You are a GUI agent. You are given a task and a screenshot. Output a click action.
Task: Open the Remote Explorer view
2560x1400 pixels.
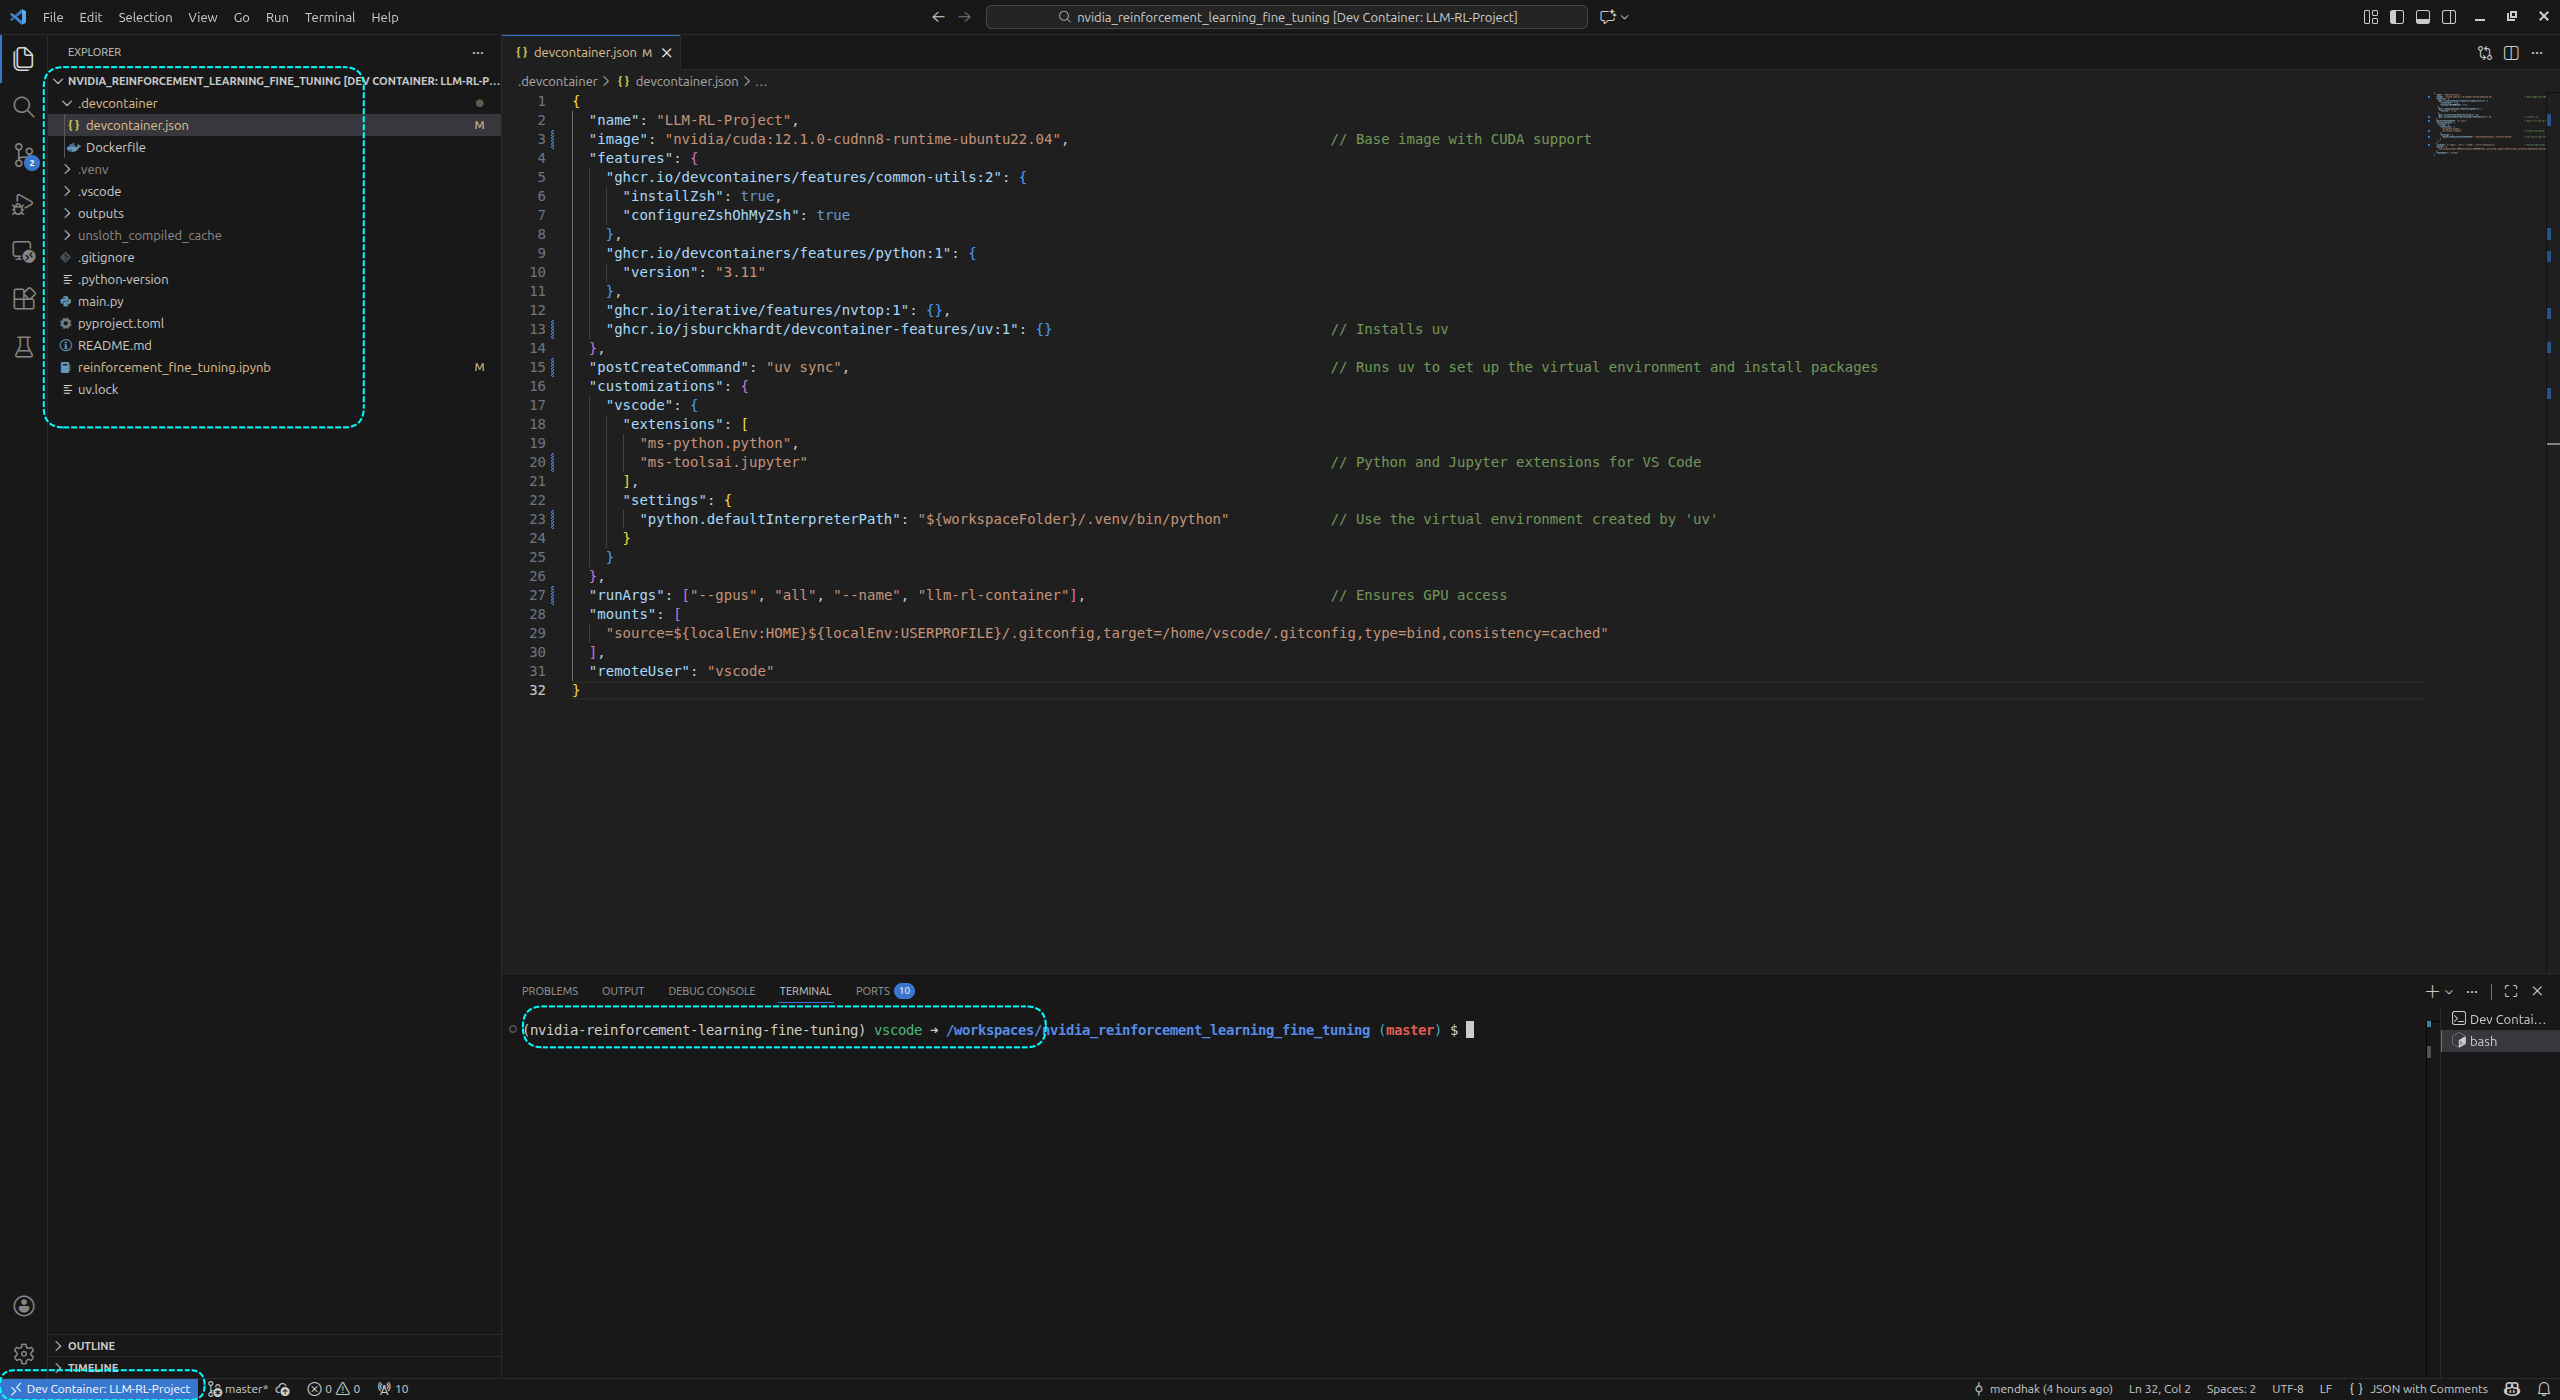click(x=23, y=251)
